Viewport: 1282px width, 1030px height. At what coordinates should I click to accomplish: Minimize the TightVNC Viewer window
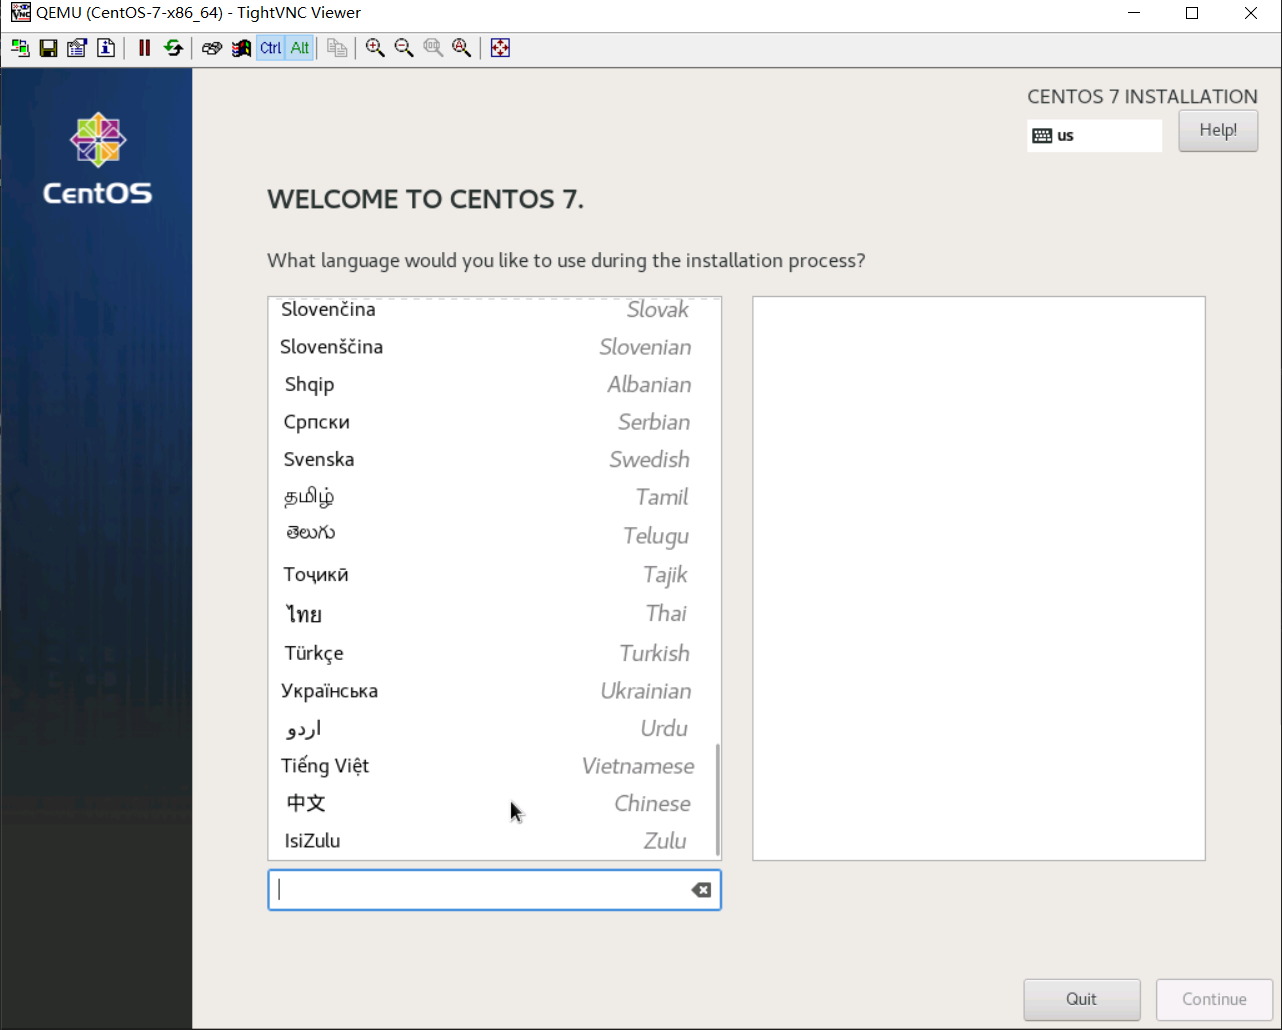[1134, 13]
